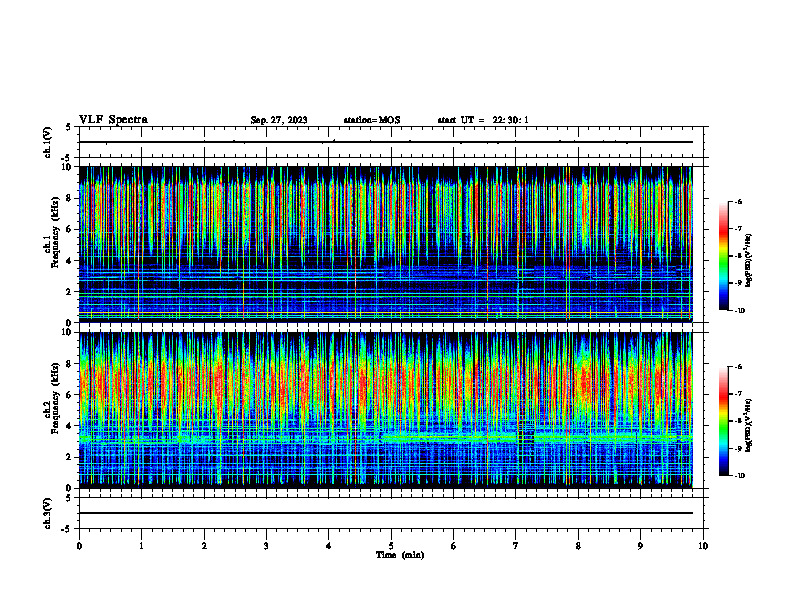This screenshot has height=612, width=792.
Task: Click the ch.3 voltage trace line panel
Action: (391, 513)
